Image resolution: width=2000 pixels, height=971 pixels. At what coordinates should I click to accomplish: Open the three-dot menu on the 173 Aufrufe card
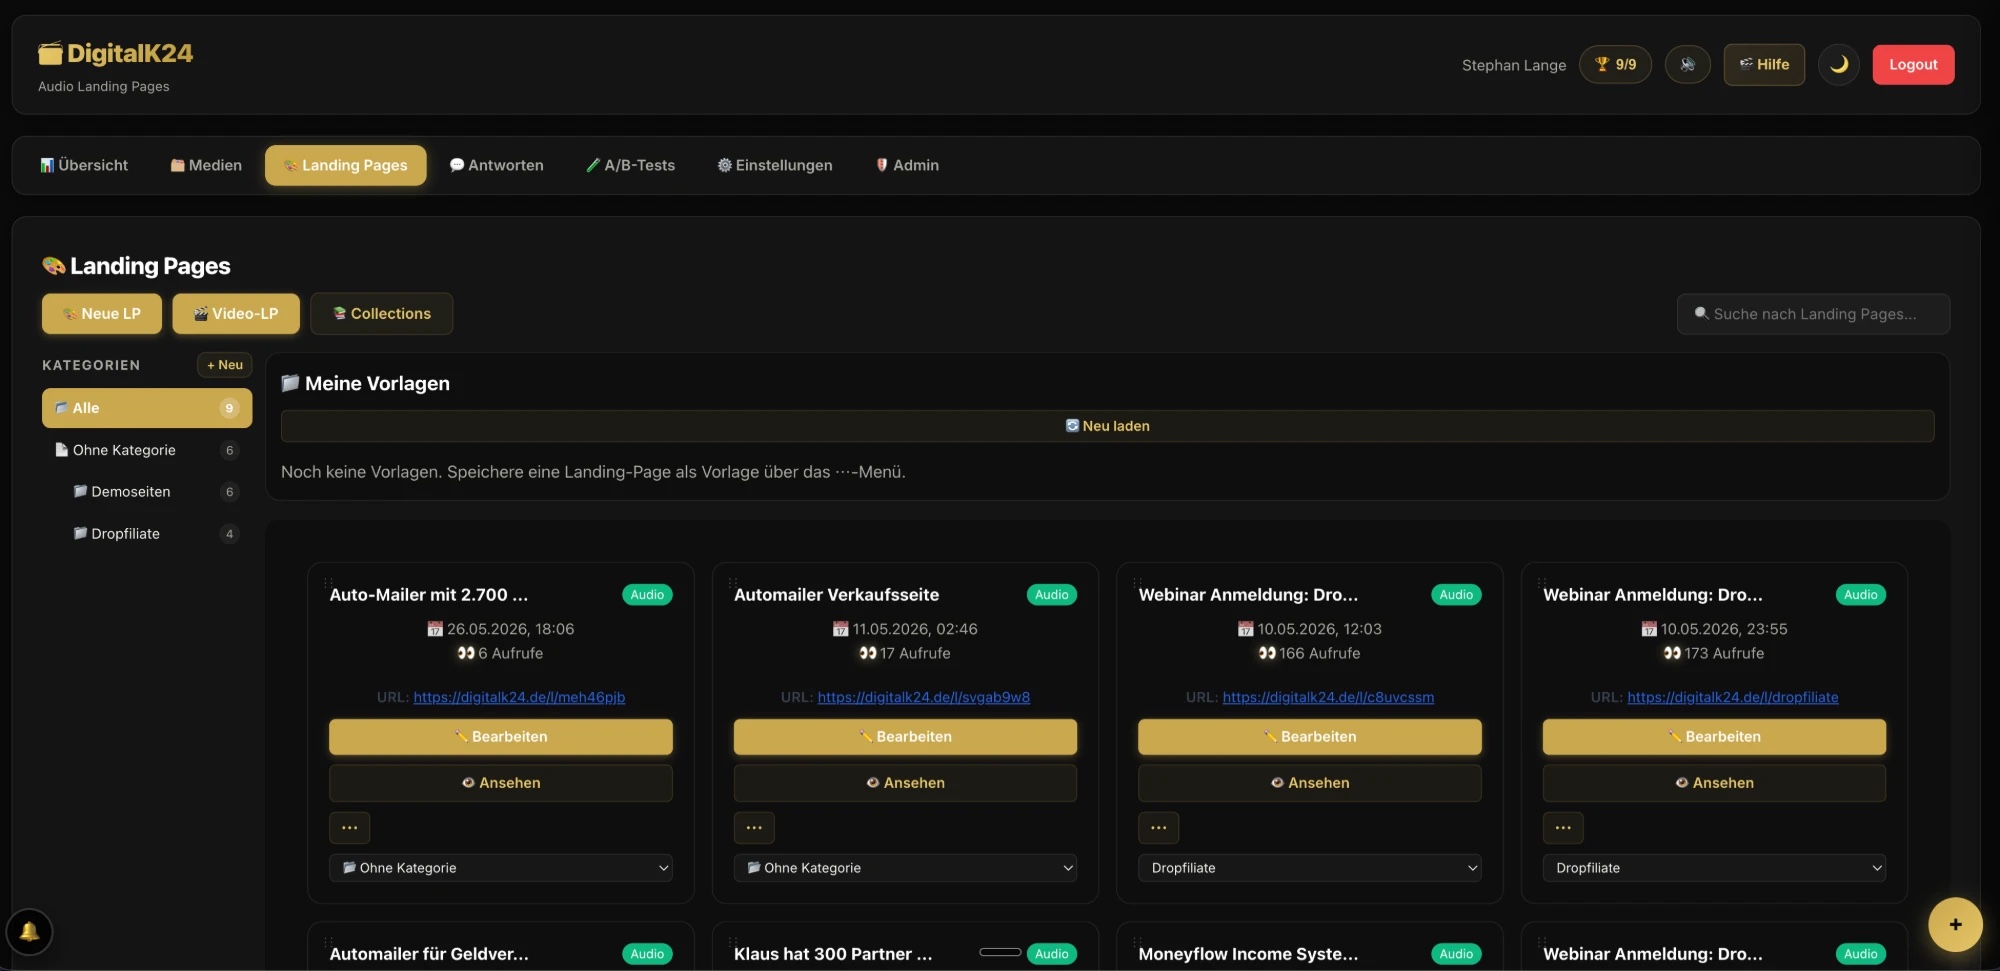(x=1563, y=828)
